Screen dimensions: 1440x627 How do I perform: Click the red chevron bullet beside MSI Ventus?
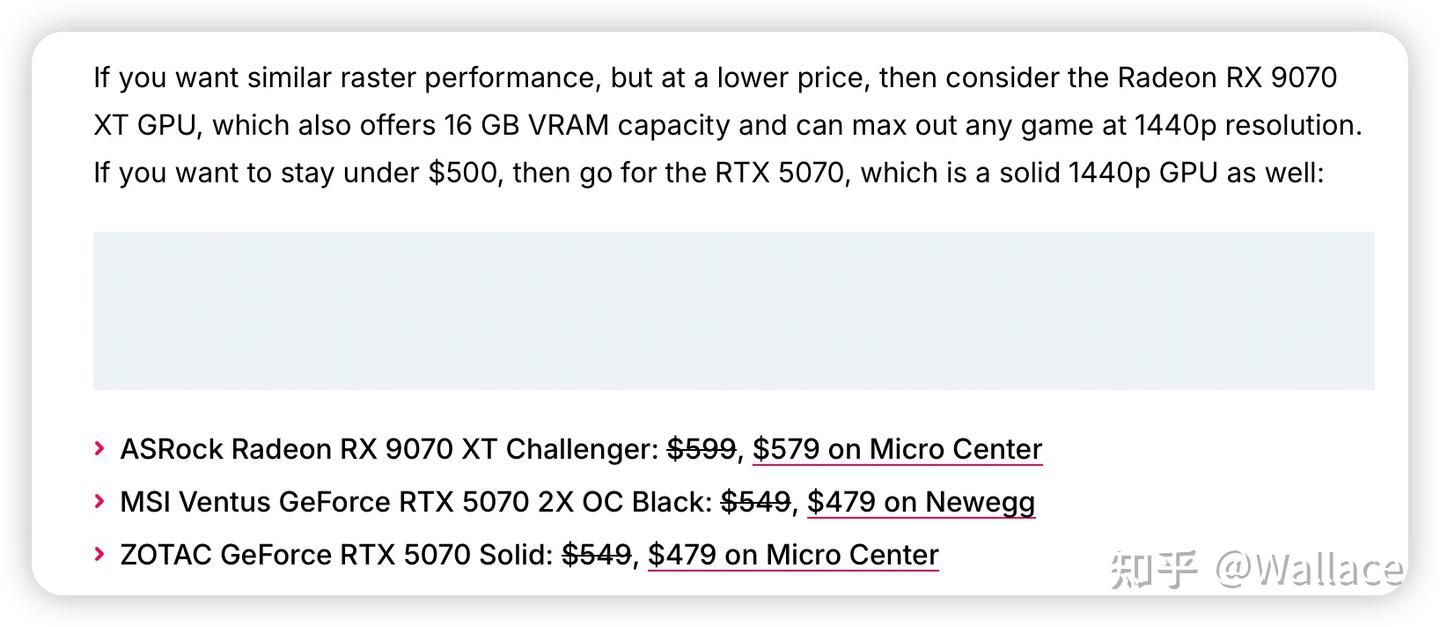(x=99, y=501)
